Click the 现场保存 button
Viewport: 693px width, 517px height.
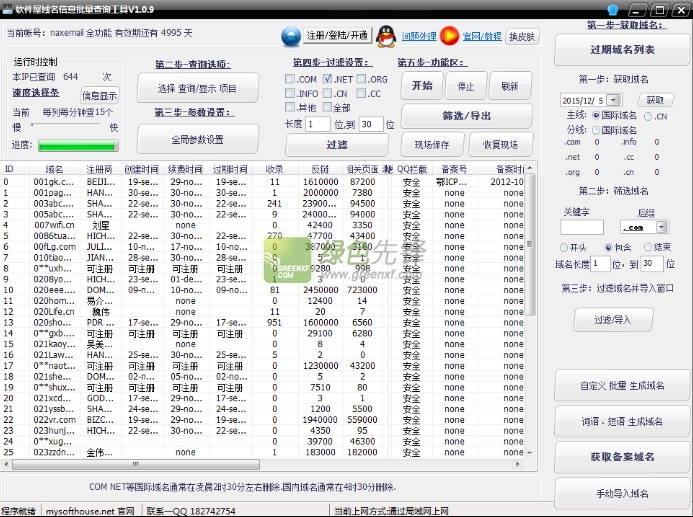tap(432, 144)
